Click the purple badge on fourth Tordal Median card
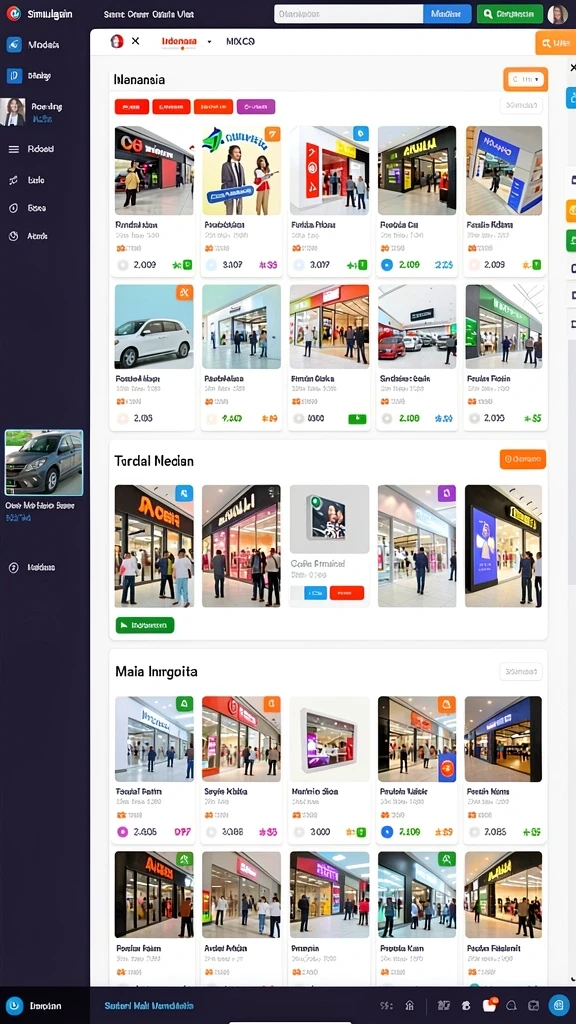The width and height of the screenshot is (576, 1024). [x=447, y=493]
